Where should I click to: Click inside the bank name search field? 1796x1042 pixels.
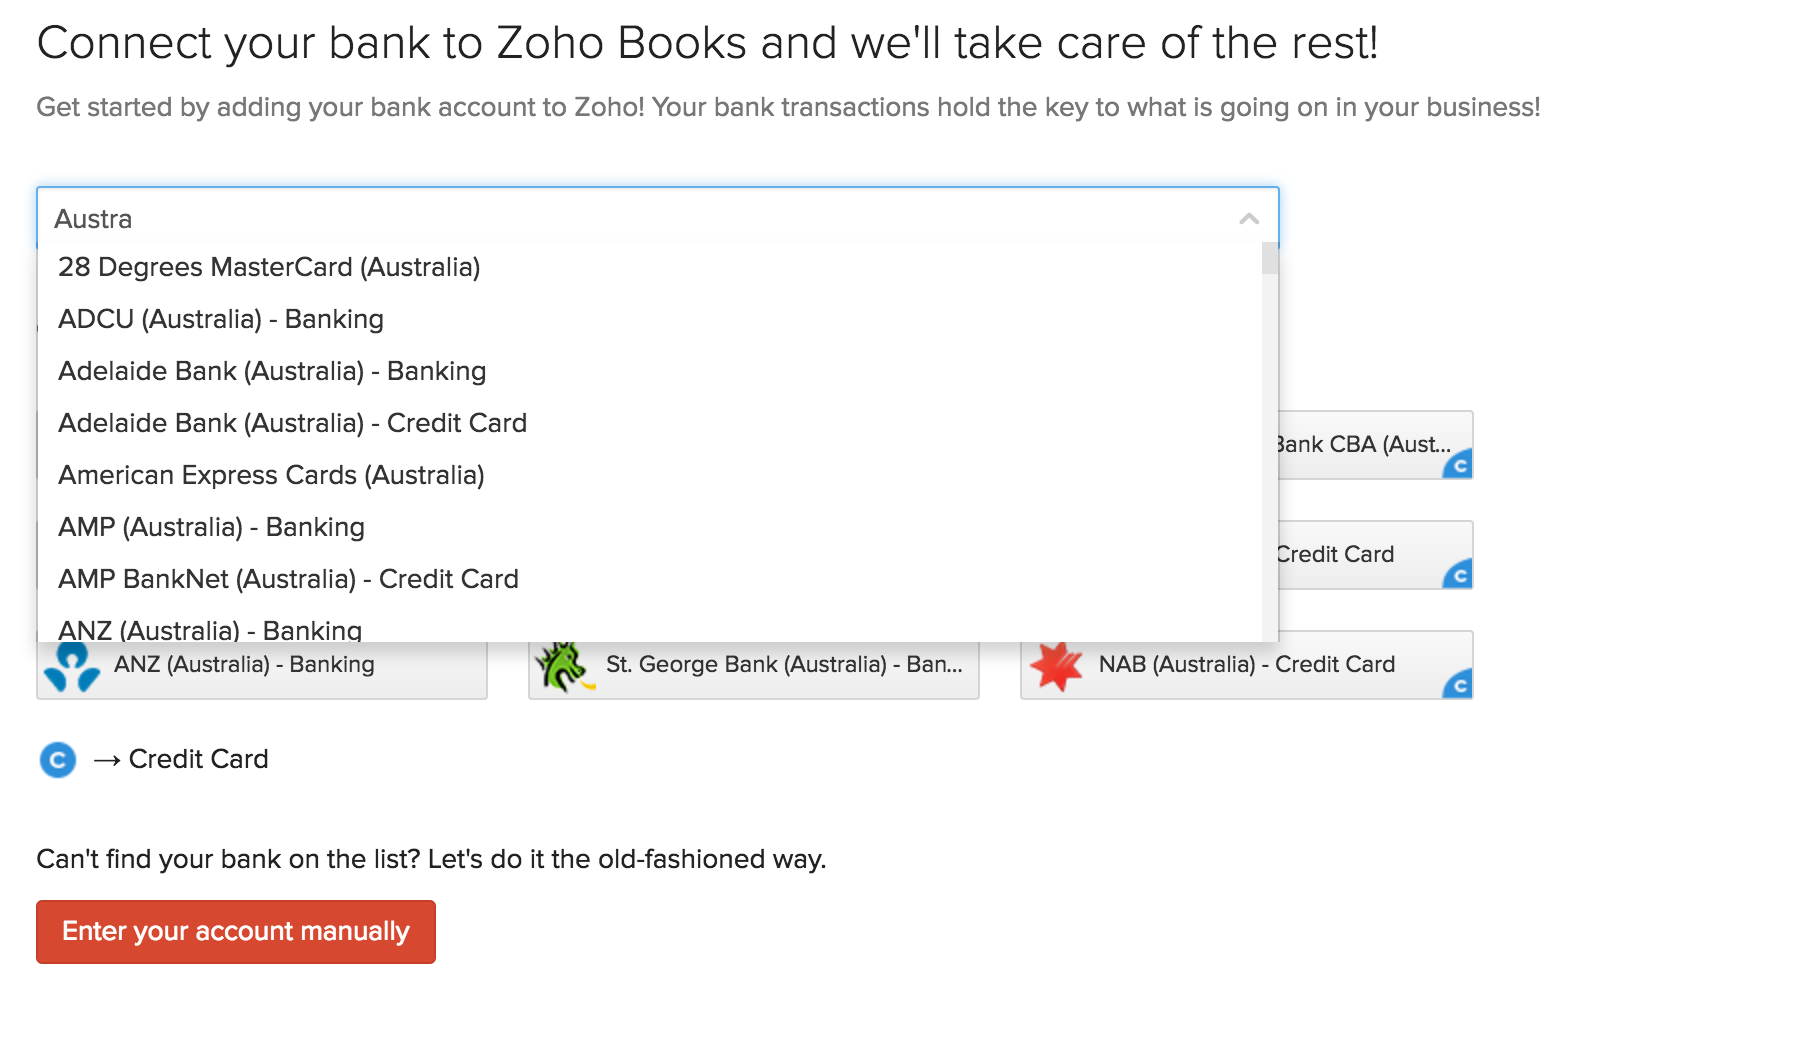tap(600, 217)
